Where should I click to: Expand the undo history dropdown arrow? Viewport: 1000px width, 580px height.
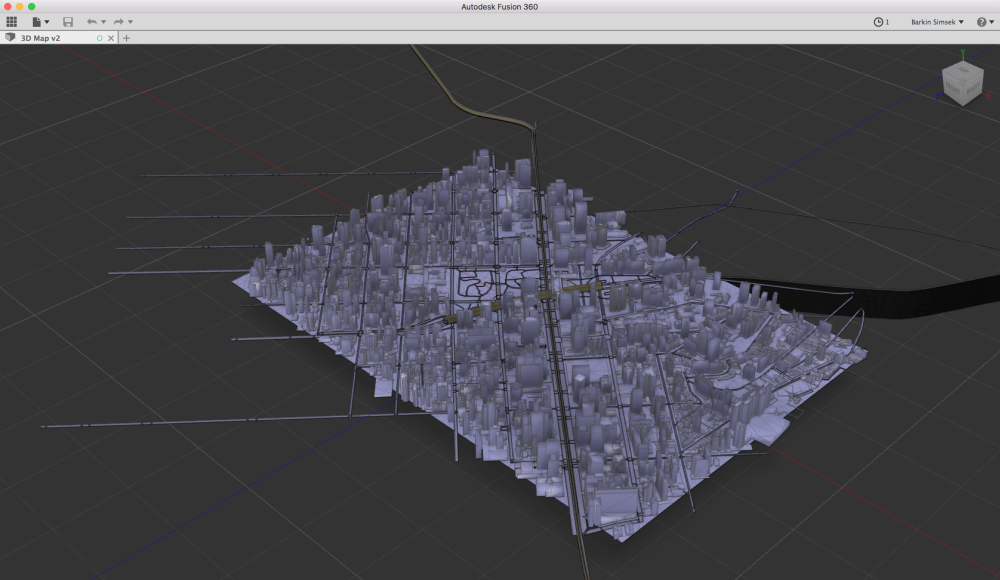tap(103, 22)
